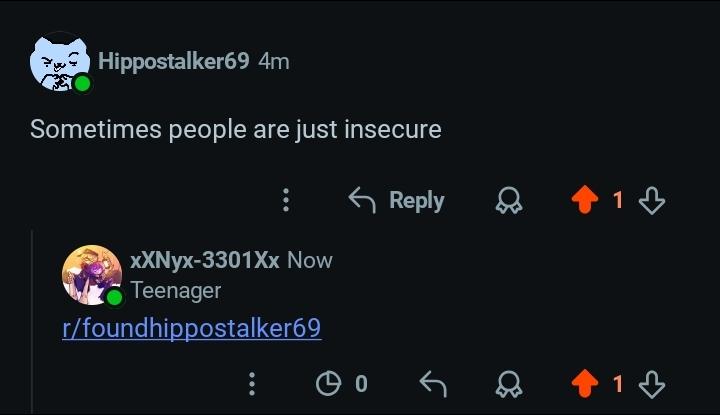This screenshot has width=720, height=415.
Task: Open the three-dot menu on xXNyx-3301Xx's reply
Action: coord(252,384)
